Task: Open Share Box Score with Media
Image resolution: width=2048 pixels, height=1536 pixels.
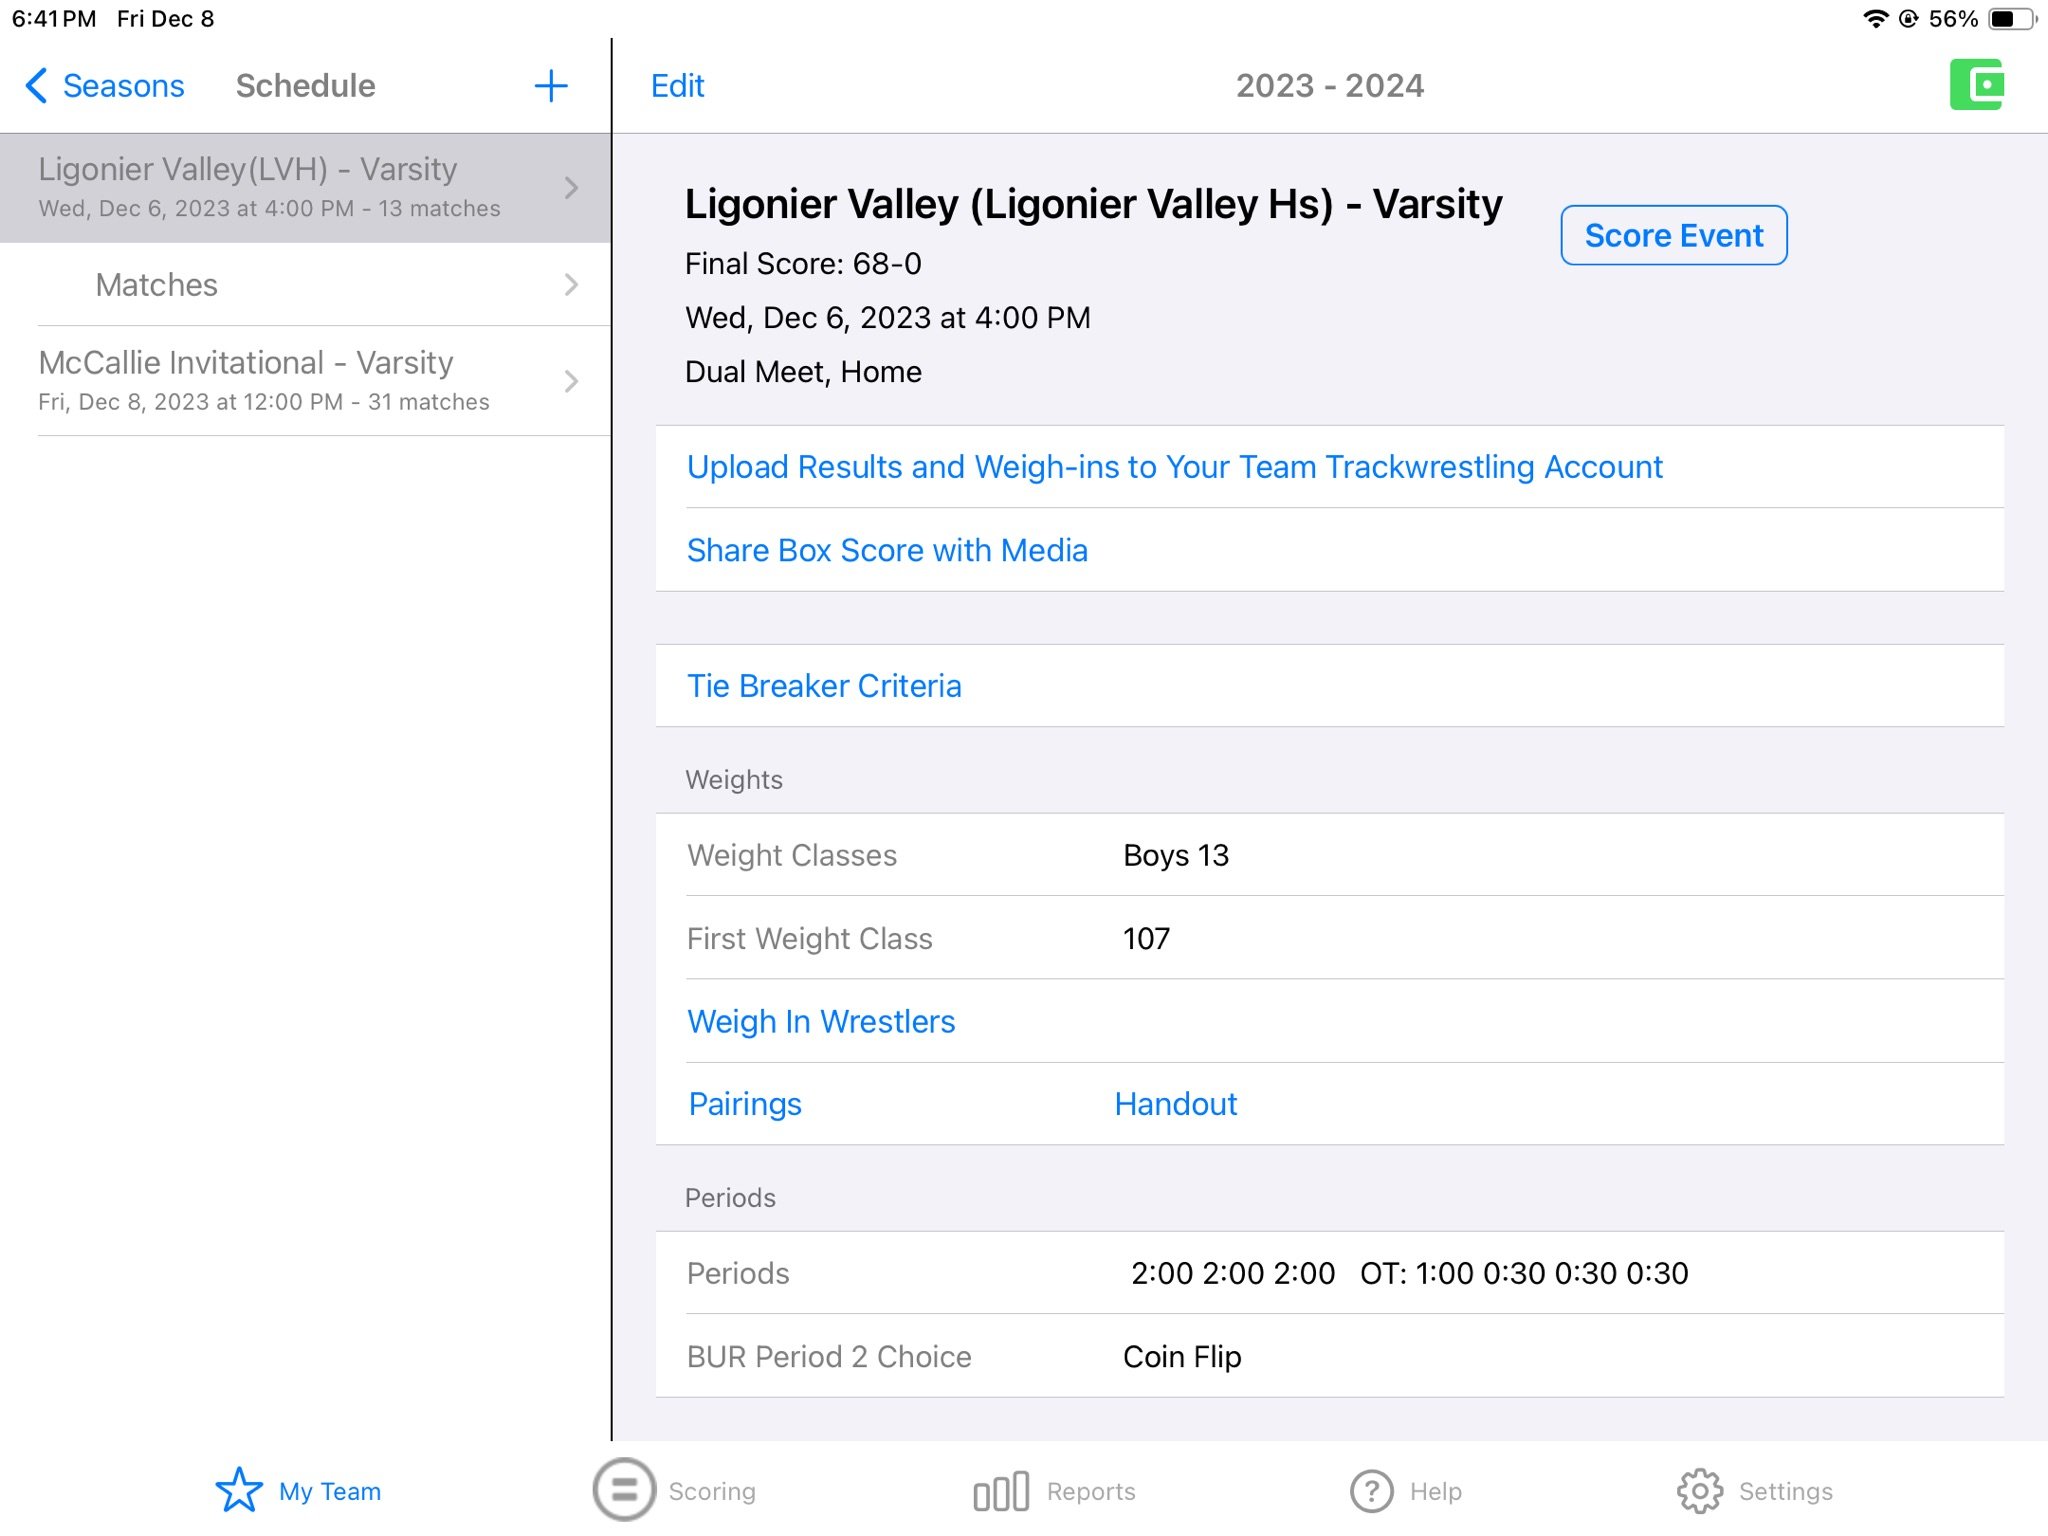Action: pyautogui.click(x=887, y=550)
